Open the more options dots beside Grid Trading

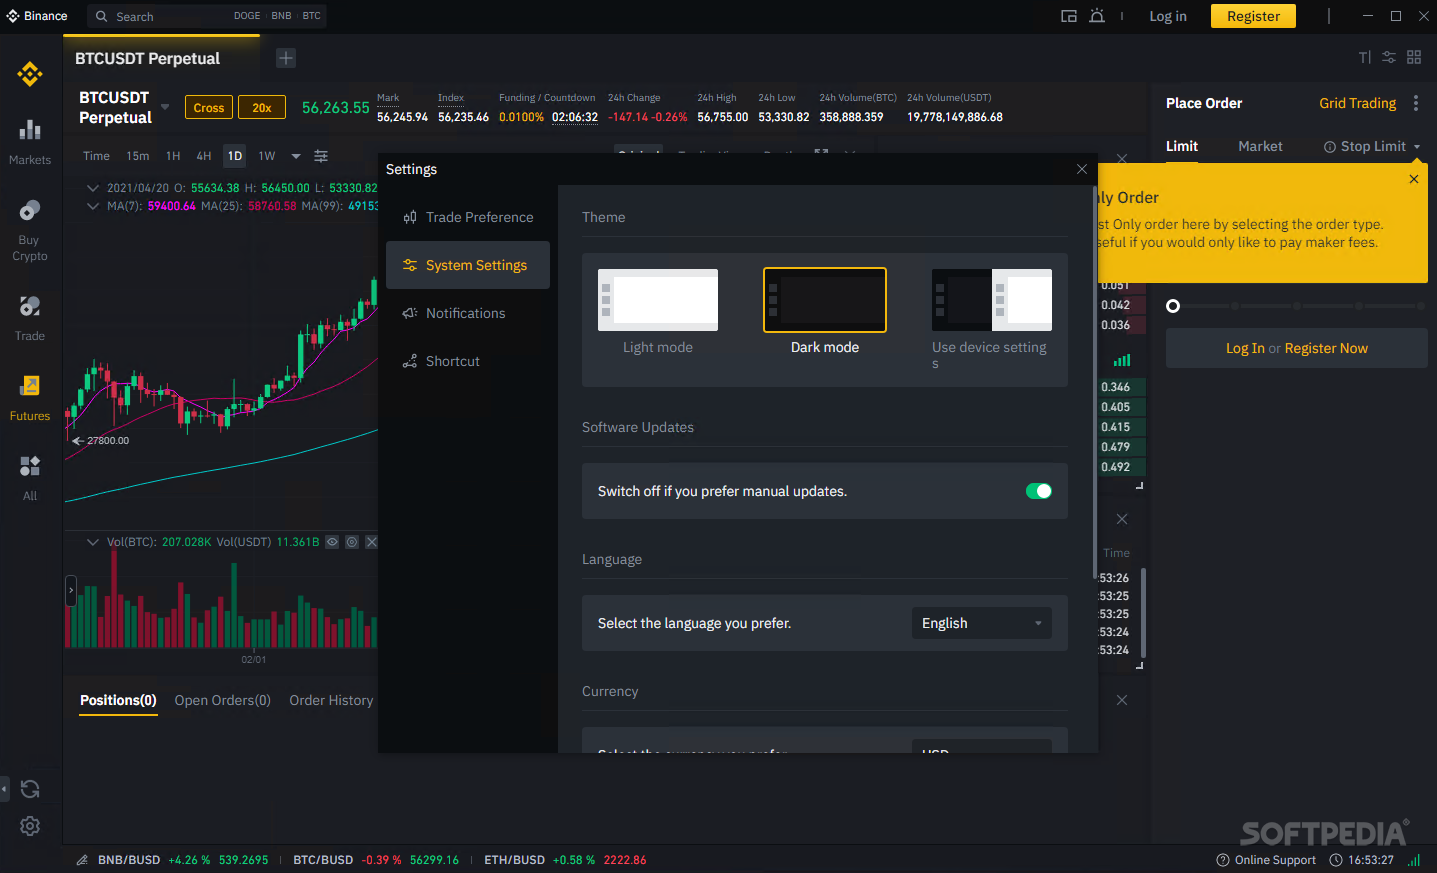pos(1416,103)
